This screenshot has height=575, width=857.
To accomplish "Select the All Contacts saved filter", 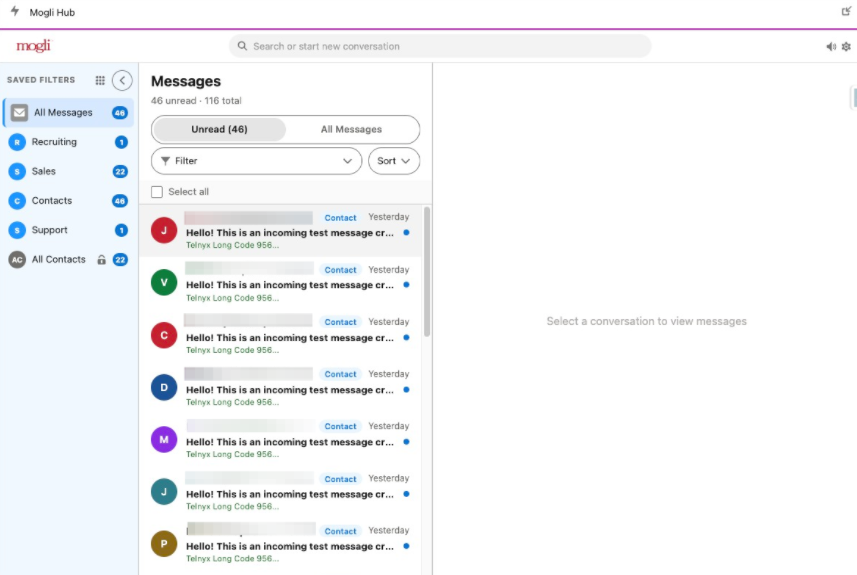I will [69, 260].
